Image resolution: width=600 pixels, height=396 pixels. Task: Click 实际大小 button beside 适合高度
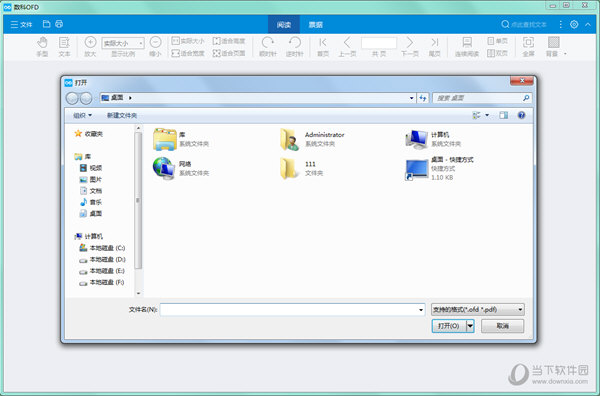188,41
